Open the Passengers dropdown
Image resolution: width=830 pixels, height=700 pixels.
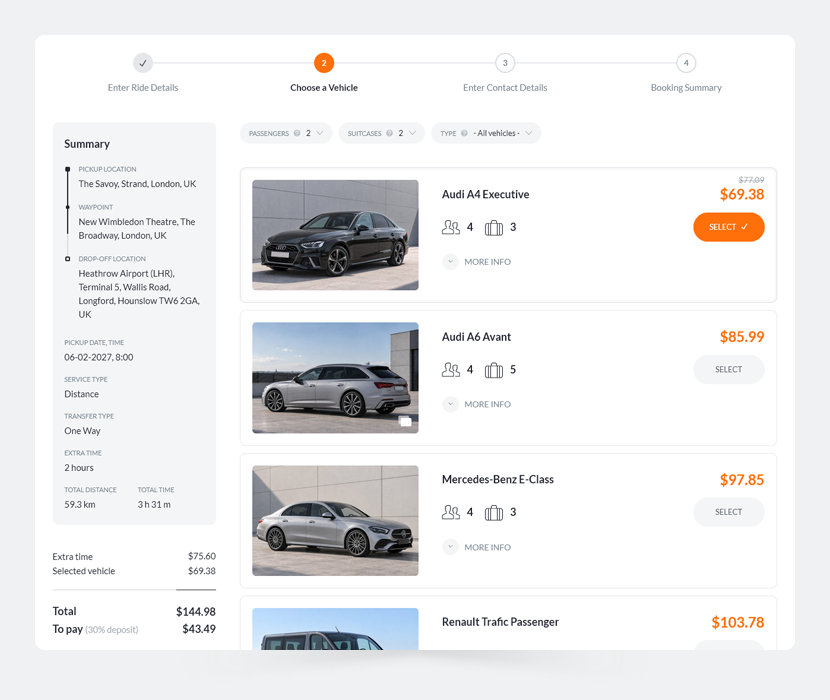286,133
